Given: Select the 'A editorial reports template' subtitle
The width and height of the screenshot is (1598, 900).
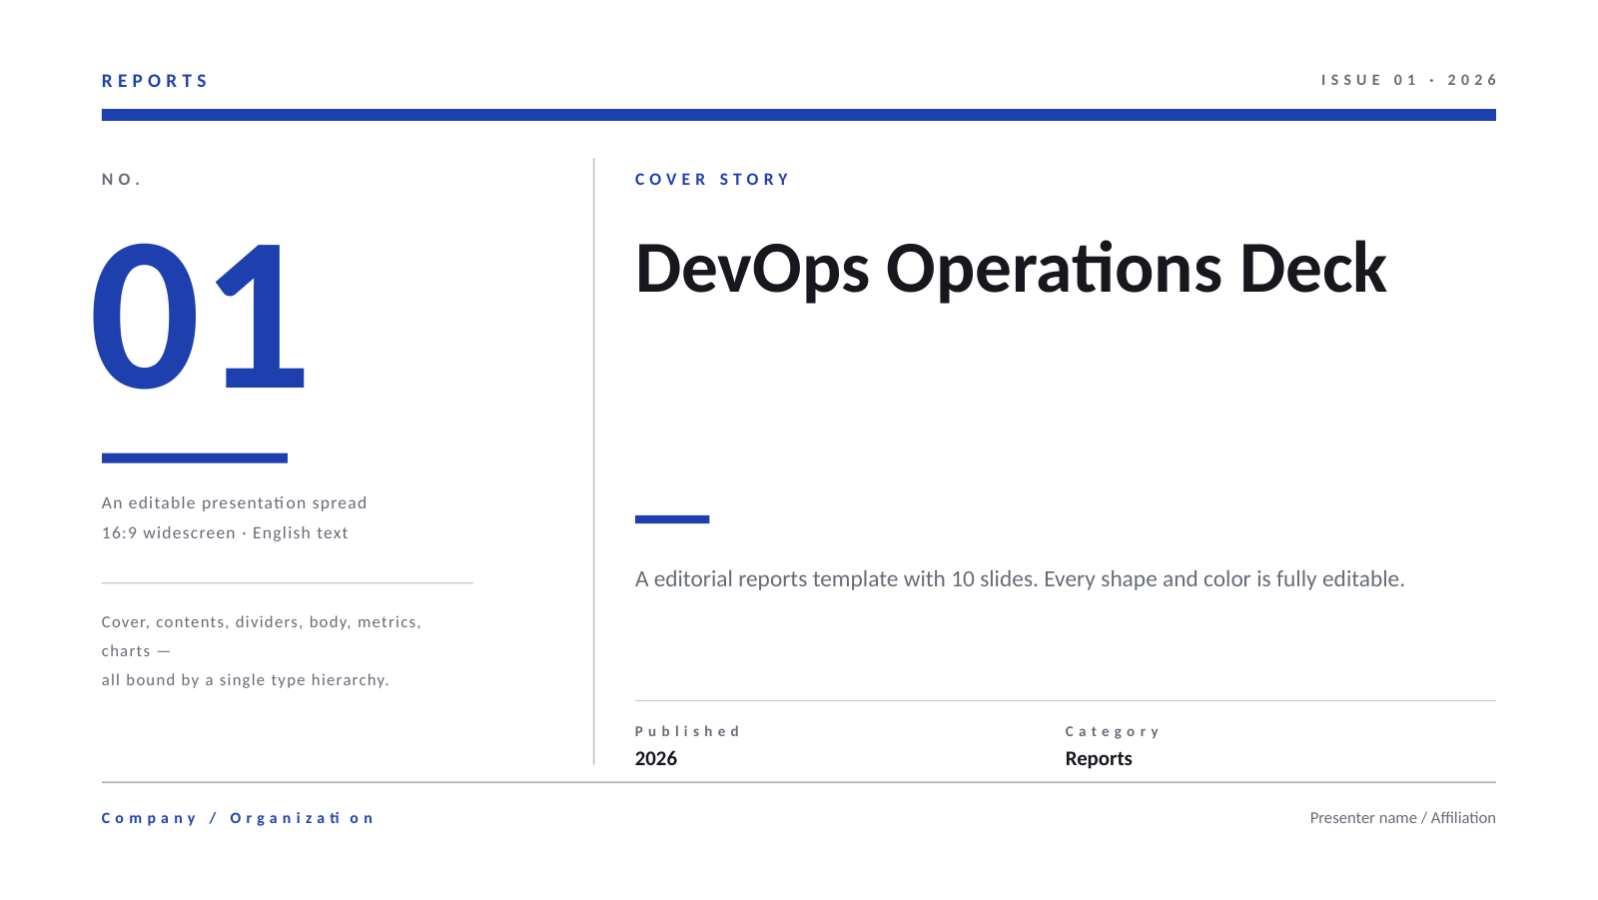Looking at the screenshot, I should point(1020,579).
